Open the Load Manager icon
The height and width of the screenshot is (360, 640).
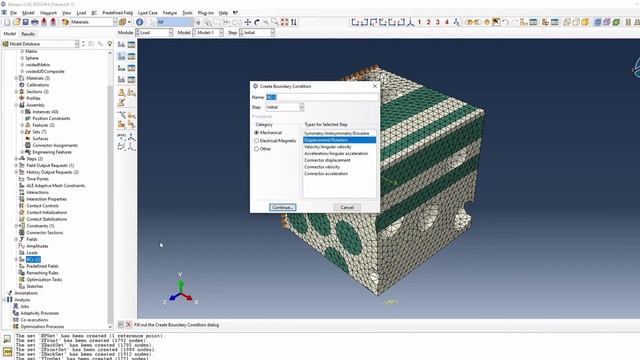(x=131, y=44)
